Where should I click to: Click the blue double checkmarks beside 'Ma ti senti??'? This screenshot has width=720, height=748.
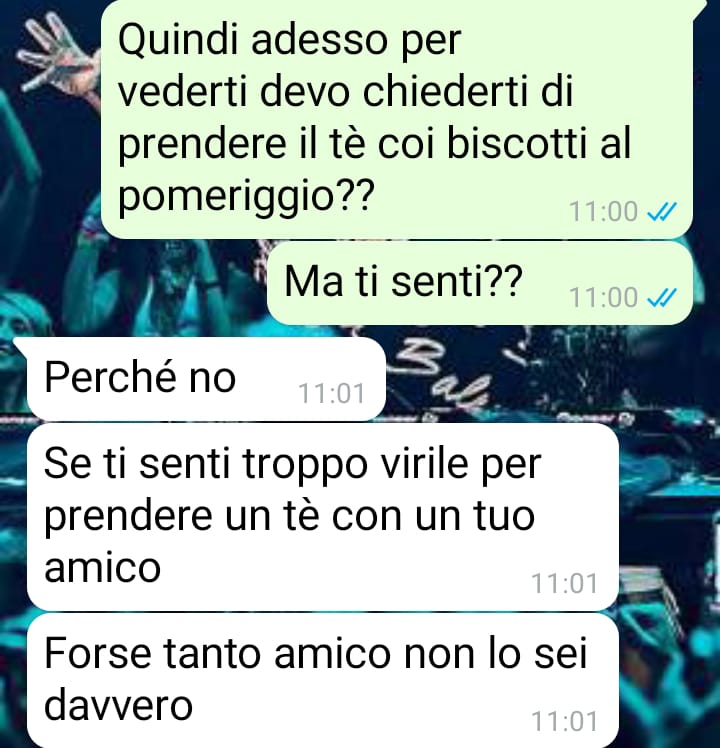tap(662, 298)
